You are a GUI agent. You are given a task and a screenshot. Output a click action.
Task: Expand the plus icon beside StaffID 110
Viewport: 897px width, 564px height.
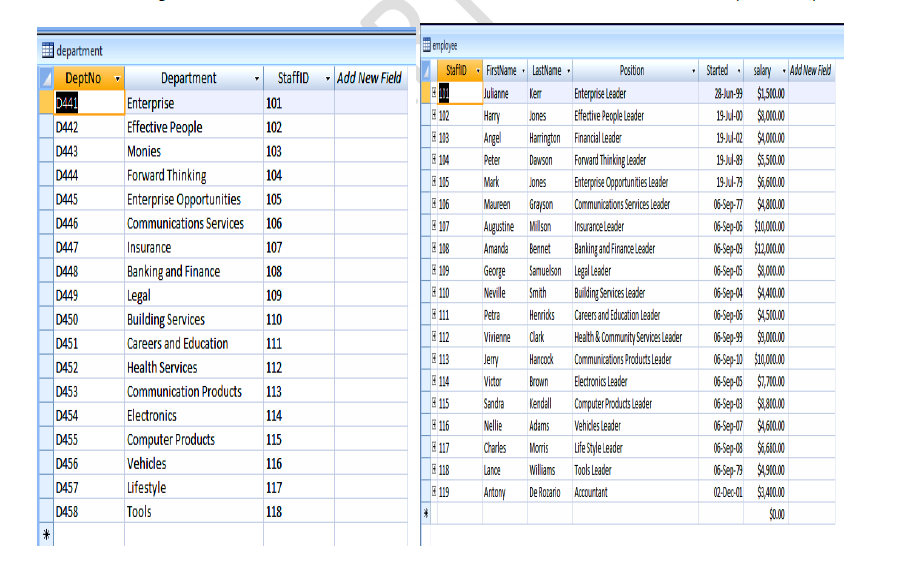tap(433, 293)
